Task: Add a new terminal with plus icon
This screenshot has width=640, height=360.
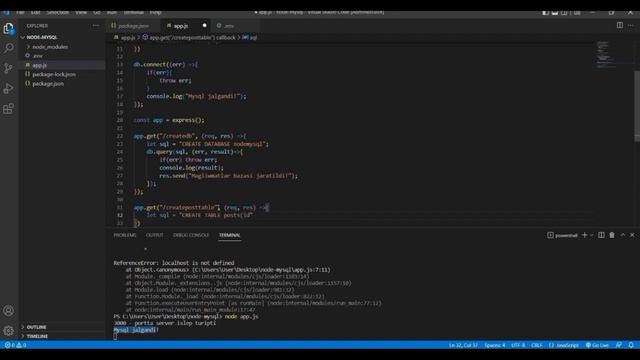Action: tap(584, 235)
